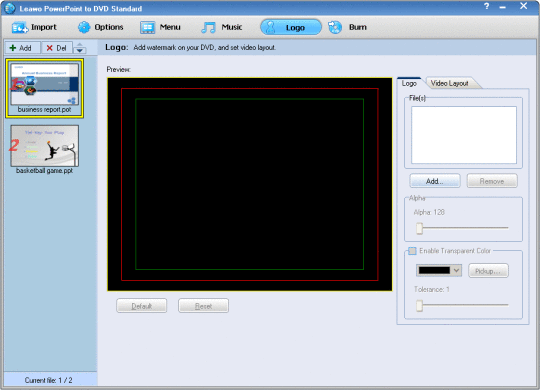Click the logo File(s) list box
The height and width of the screenshot is (390, 540).
point(464,135)
